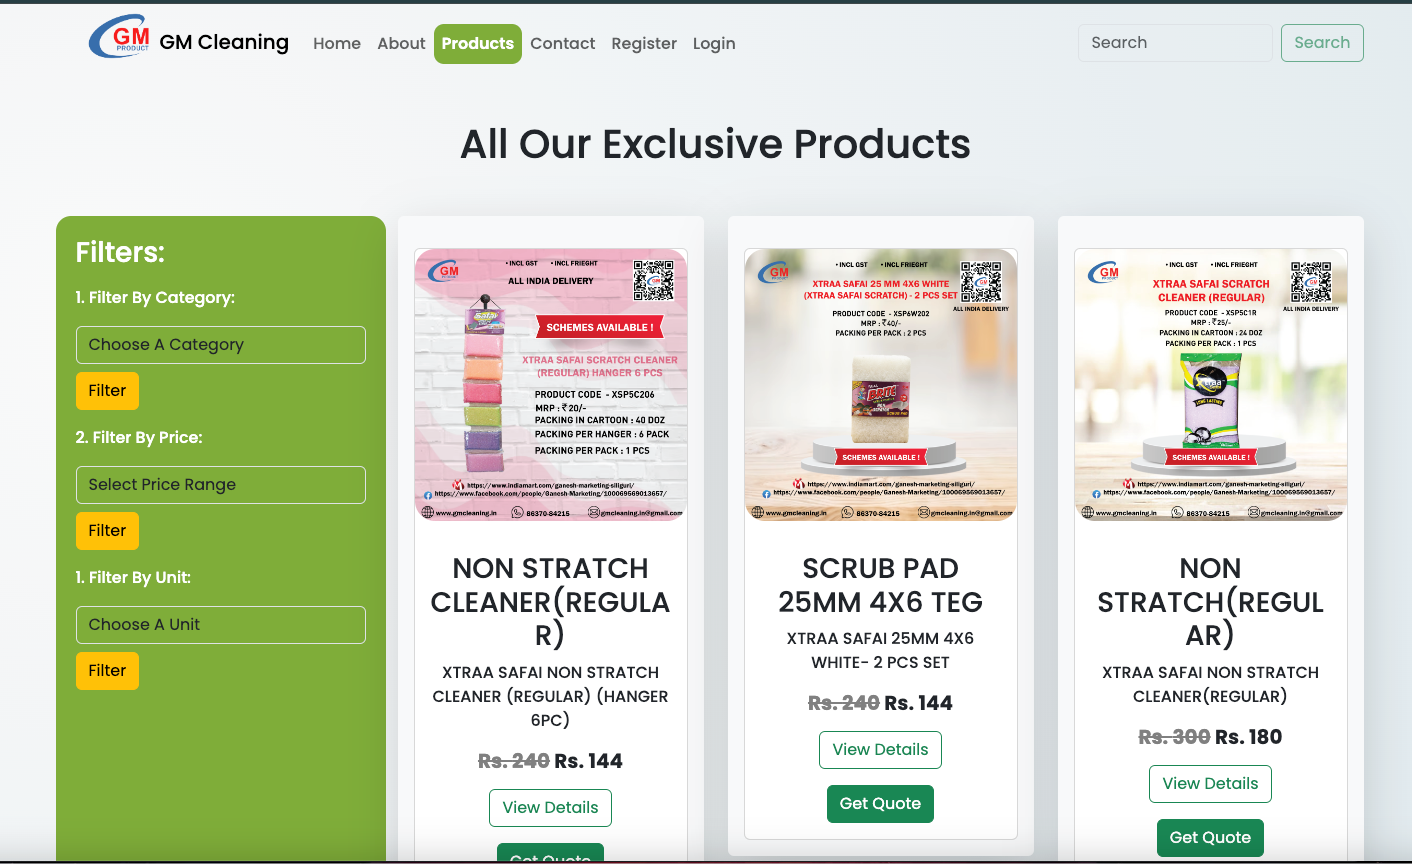View Details for Scrub Pad 25MM

click(880, 750)
